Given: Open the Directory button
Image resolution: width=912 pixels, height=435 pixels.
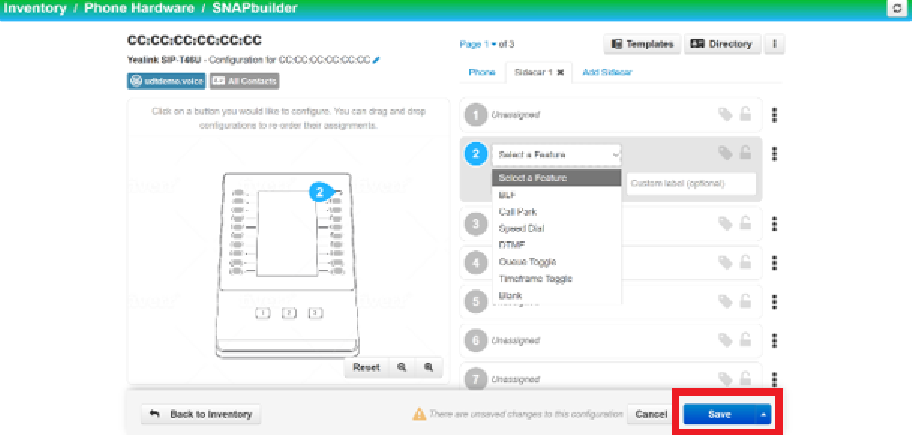Looking at the screenshot, I should [x=722, y=44].
